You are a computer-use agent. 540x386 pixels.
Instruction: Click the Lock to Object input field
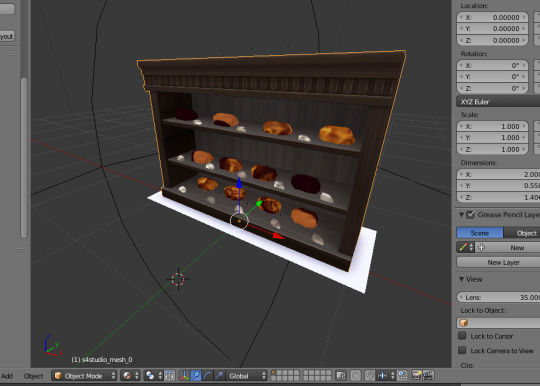point(498,323)
